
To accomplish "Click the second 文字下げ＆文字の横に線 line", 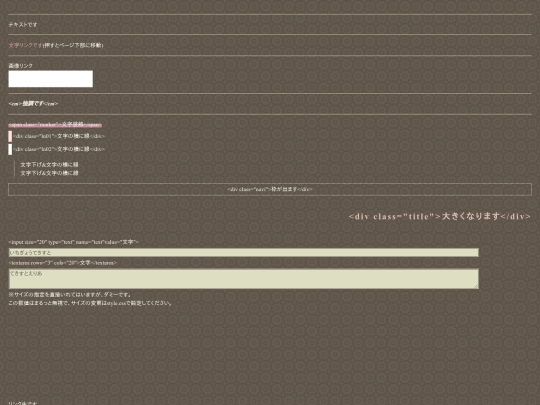I will tap(49, 173).
